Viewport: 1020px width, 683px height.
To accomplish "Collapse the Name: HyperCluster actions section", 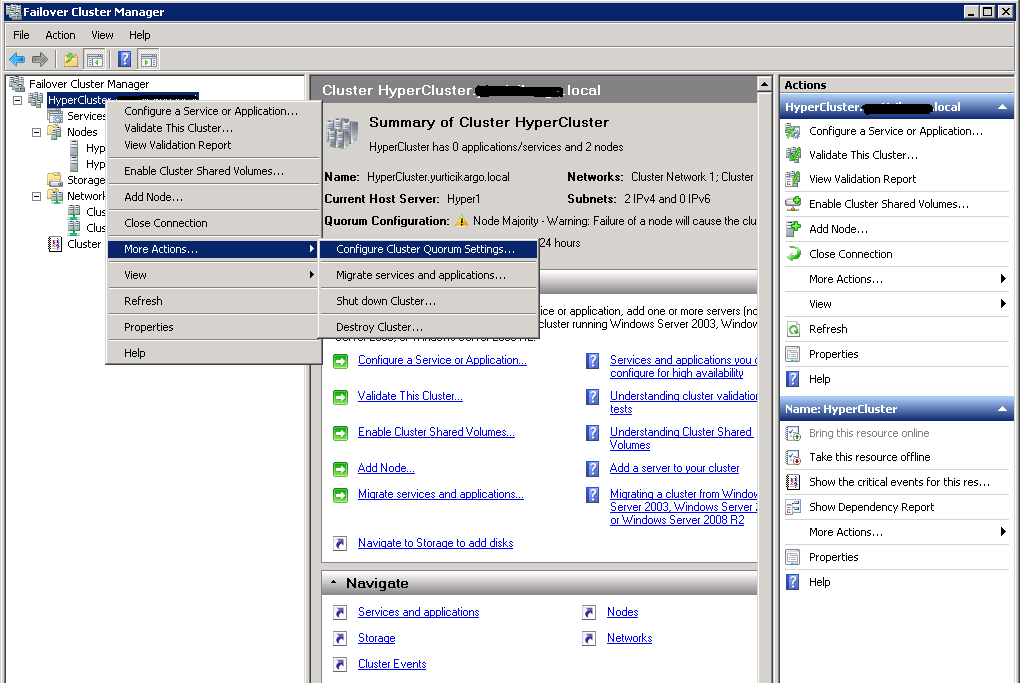I will [1003, 409].
